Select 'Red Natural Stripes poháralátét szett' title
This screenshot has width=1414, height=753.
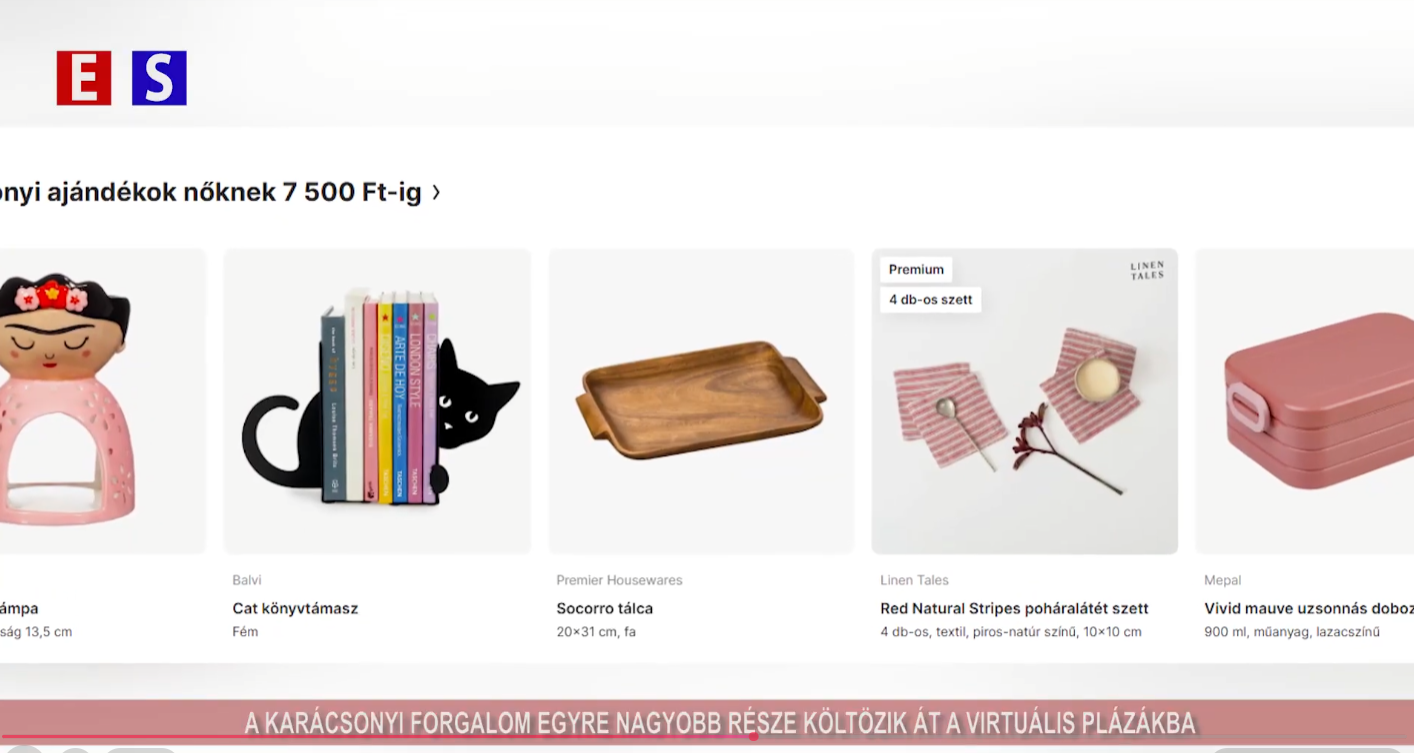point(1014,608)
